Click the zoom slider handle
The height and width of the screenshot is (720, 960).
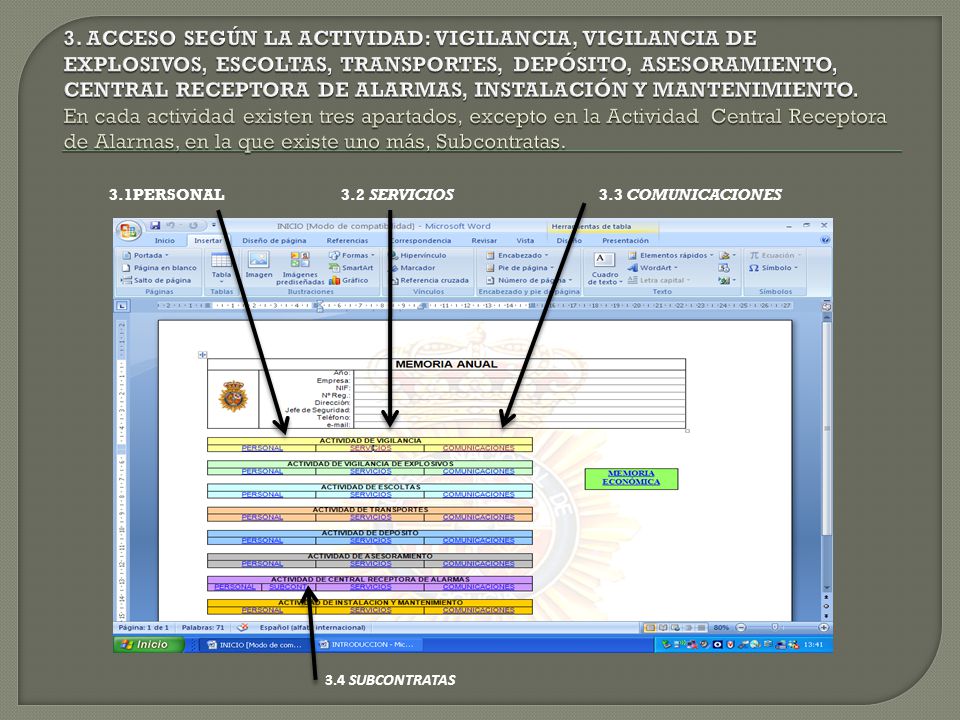coord(774,628)
